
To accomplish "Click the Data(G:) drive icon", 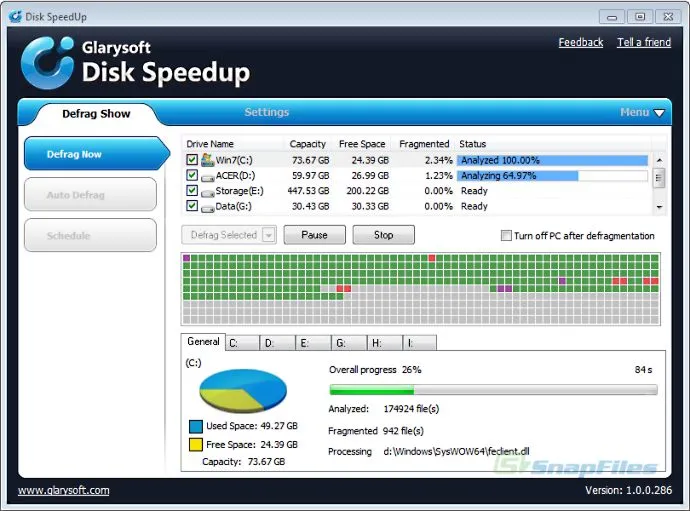I will tap(208, 207).
